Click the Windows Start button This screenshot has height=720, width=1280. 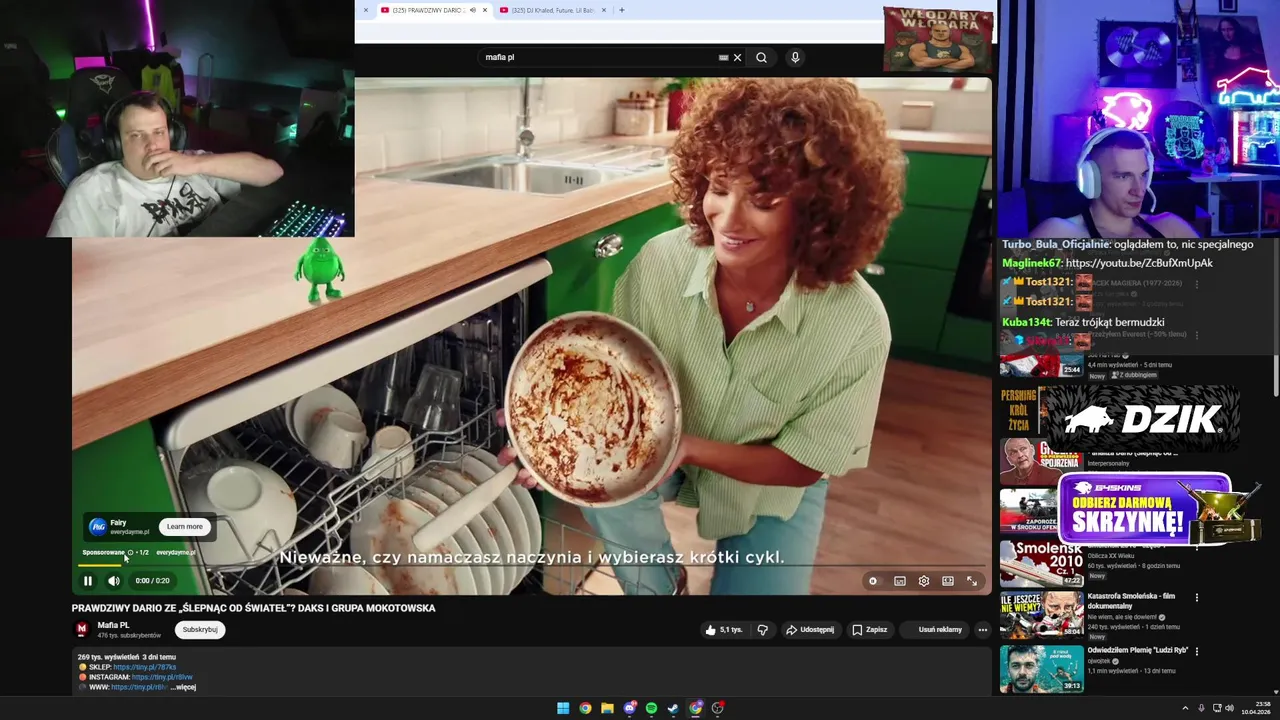pos(563,708)
